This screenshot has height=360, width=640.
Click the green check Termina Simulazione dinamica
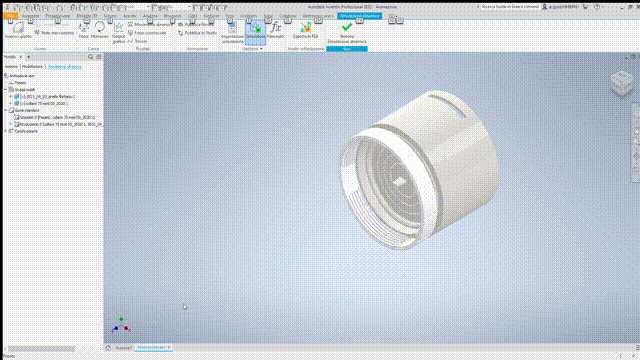point(347,32)
